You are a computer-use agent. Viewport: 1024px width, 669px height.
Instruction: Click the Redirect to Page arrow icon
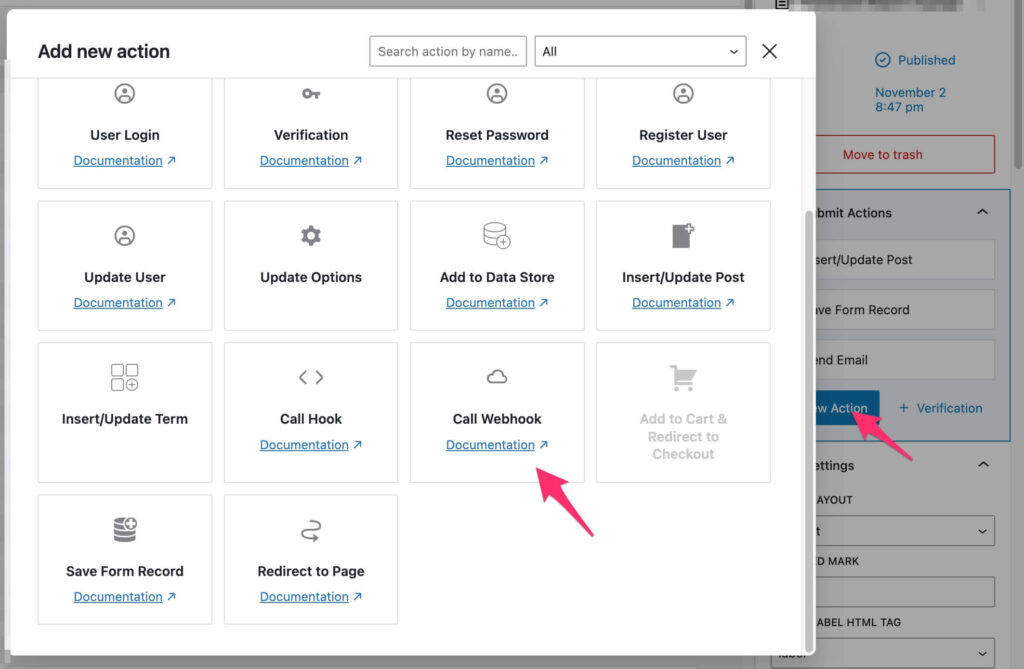(x=311, y=530)
